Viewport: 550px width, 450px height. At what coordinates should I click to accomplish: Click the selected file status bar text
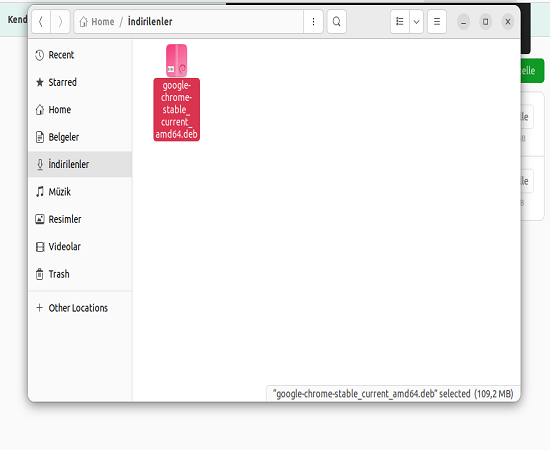point(393,394)
